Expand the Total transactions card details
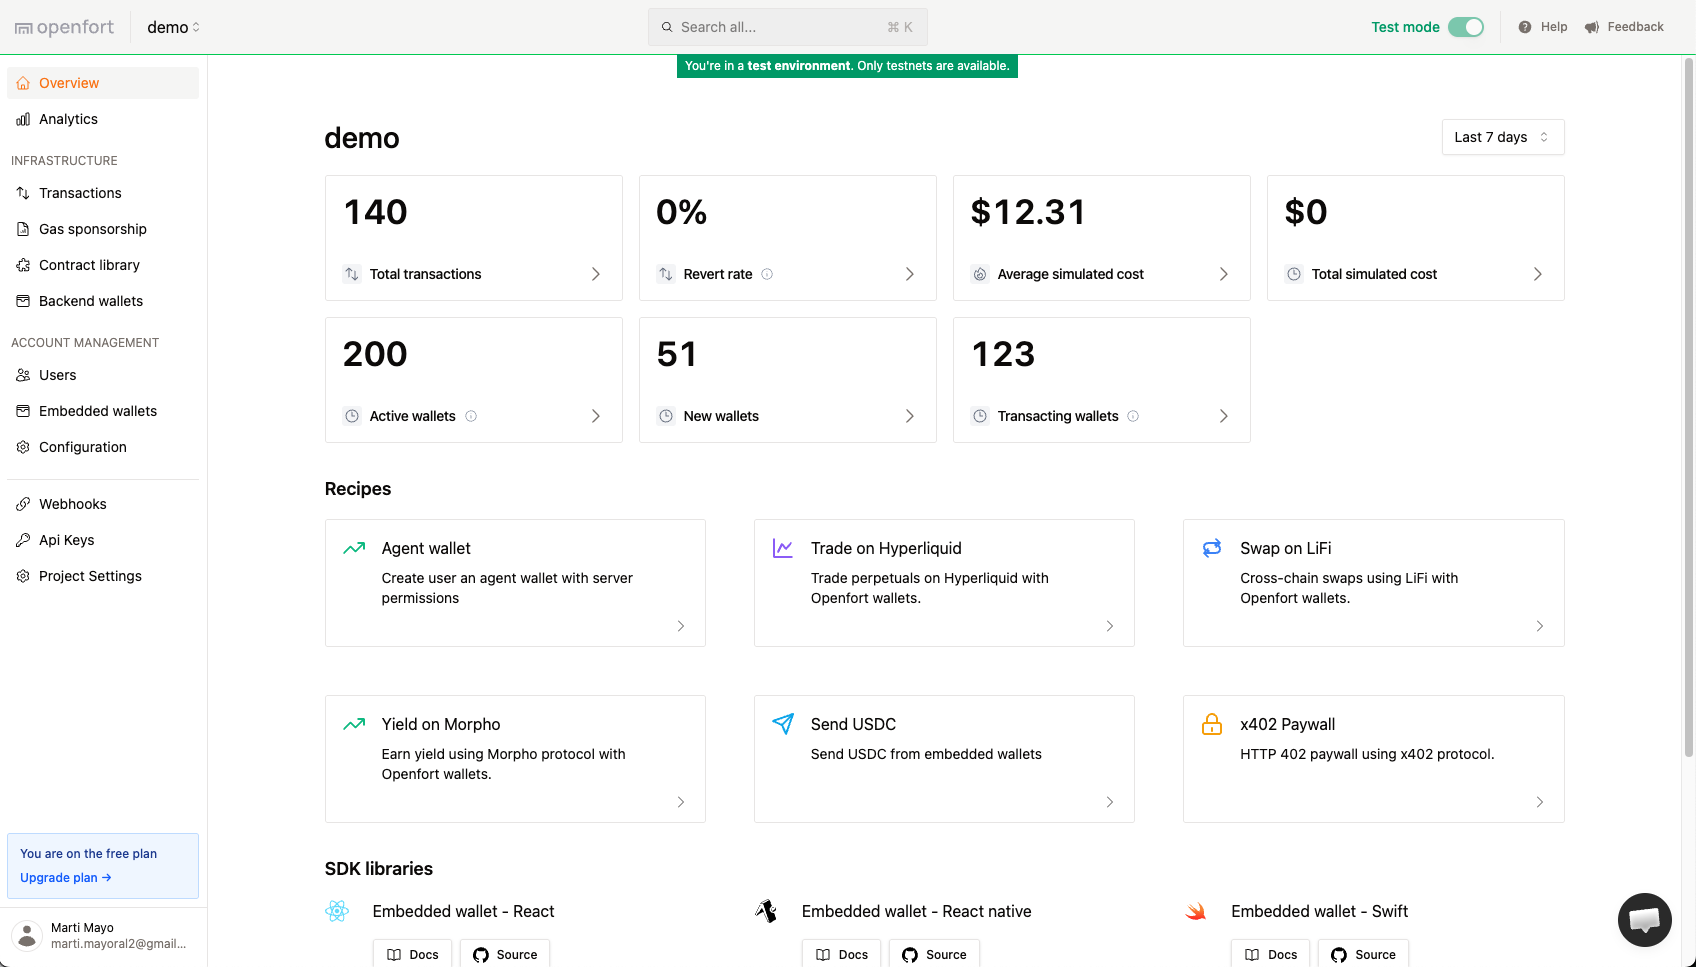This screenshot has width=1696, height=967. tap(595, 273)
